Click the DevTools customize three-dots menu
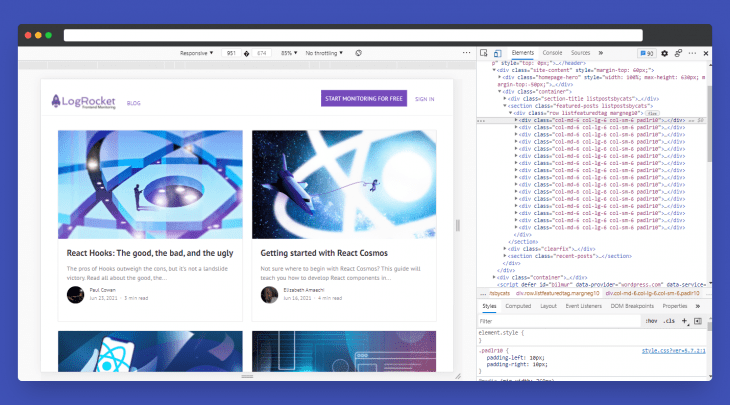This screenshot has height=405, width=730. pos(692,53)
